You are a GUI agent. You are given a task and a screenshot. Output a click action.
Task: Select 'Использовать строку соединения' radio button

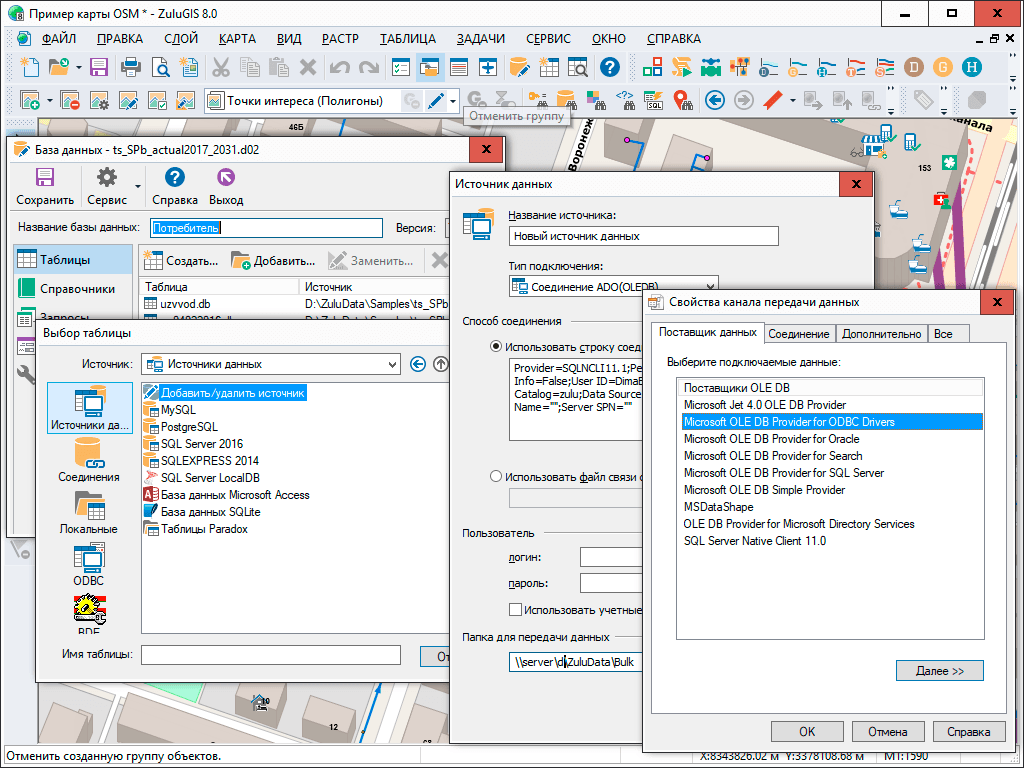pos(496,347)
